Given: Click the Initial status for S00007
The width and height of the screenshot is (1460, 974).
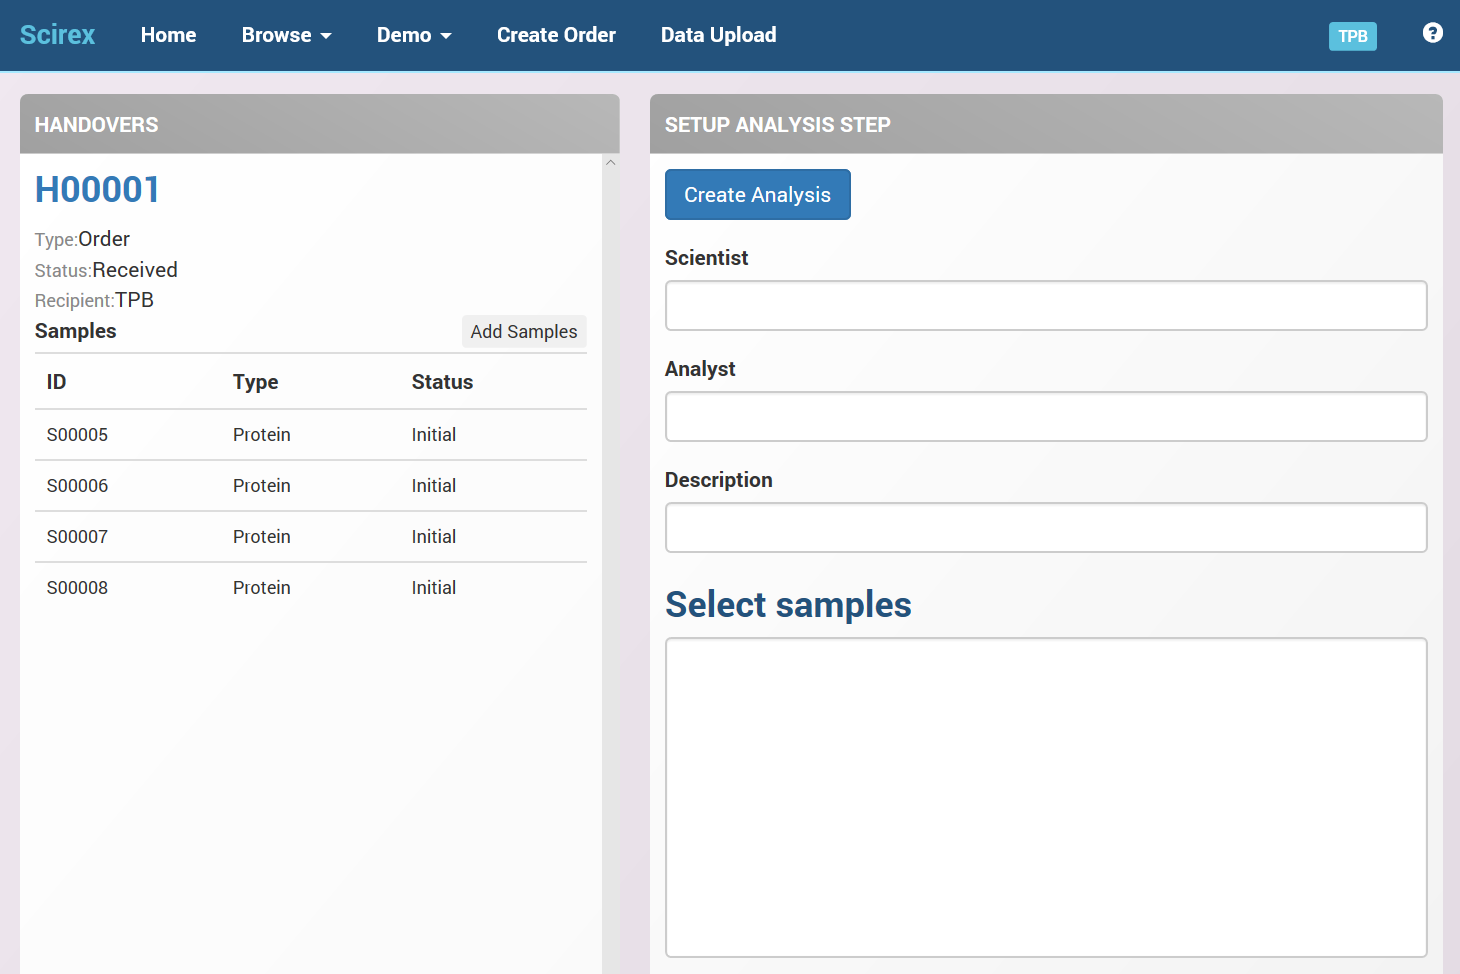Looking at the screenshot, I should point(434,537).
